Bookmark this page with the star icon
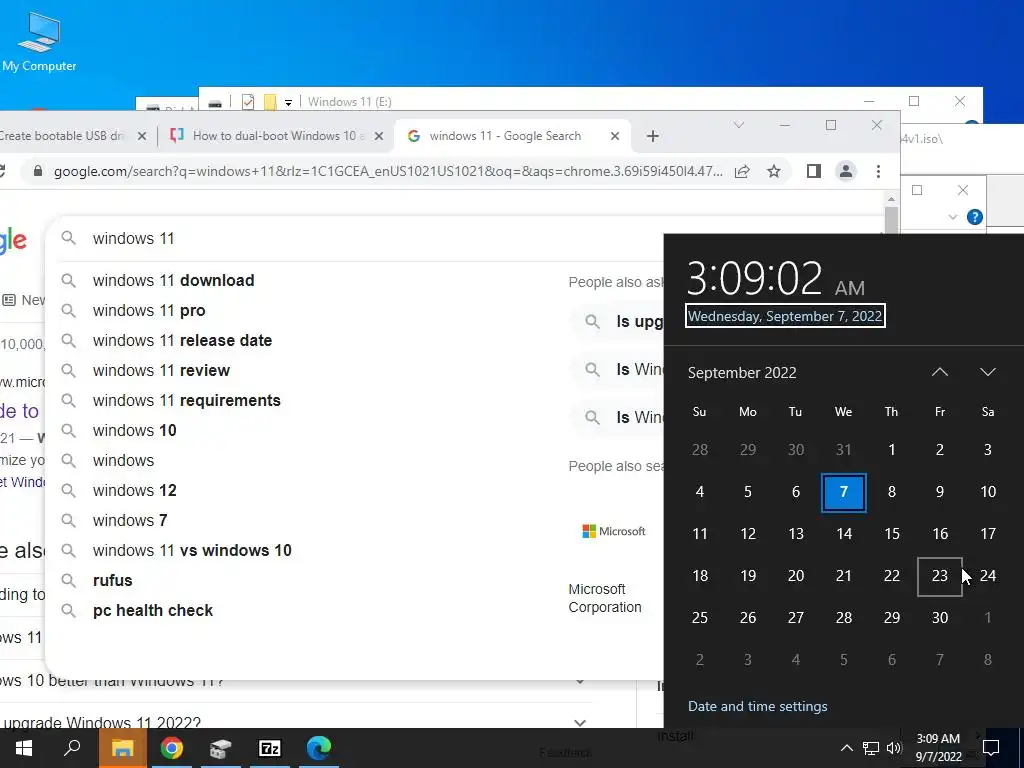1024x768 pixels. [x=774, y=172]
